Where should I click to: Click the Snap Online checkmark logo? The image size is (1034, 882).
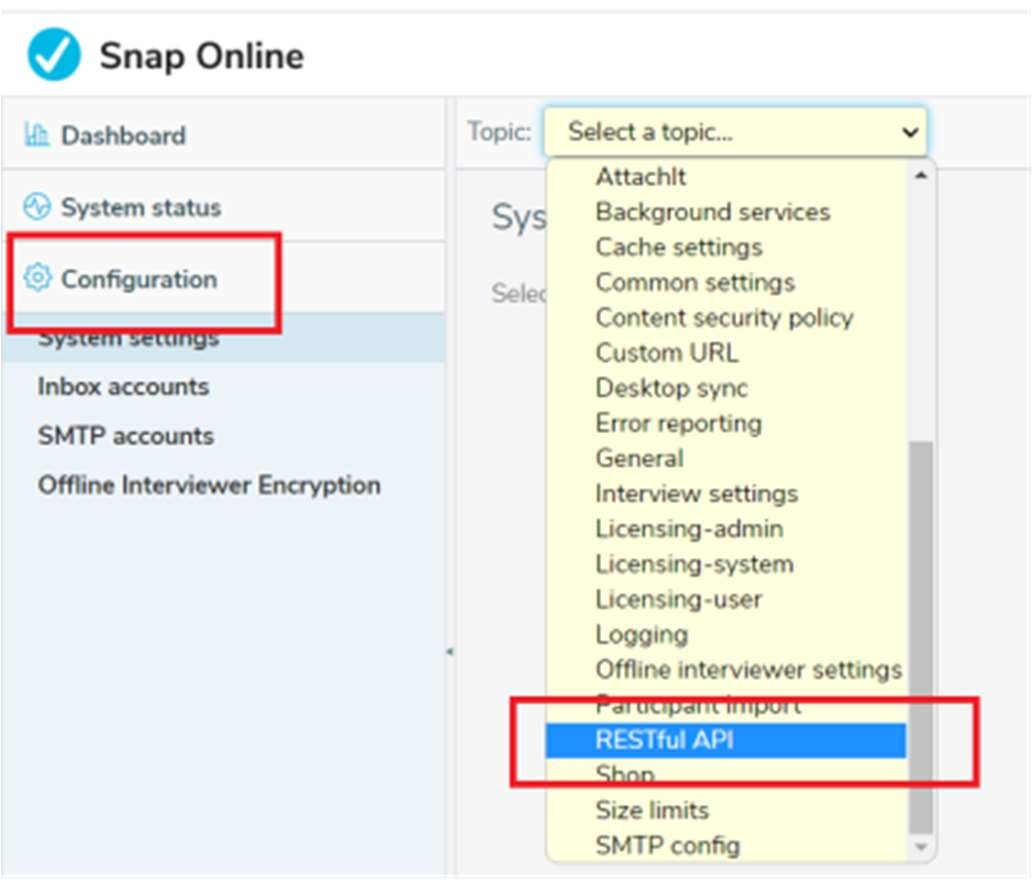[x=54, y=55]
